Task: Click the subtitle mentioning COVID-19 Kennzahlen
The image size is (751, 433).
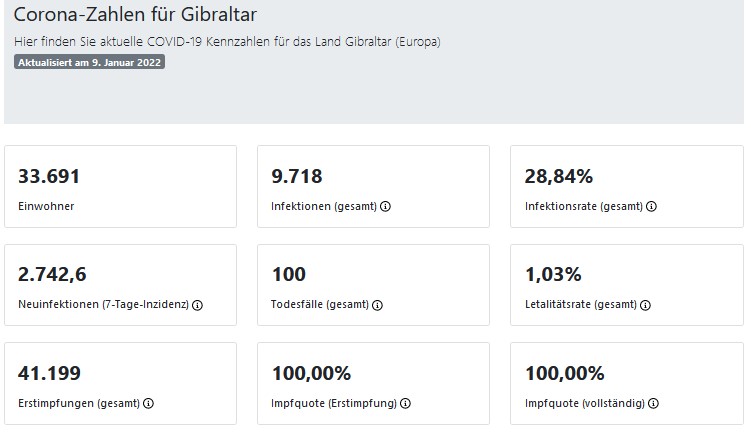Action: 227,42
